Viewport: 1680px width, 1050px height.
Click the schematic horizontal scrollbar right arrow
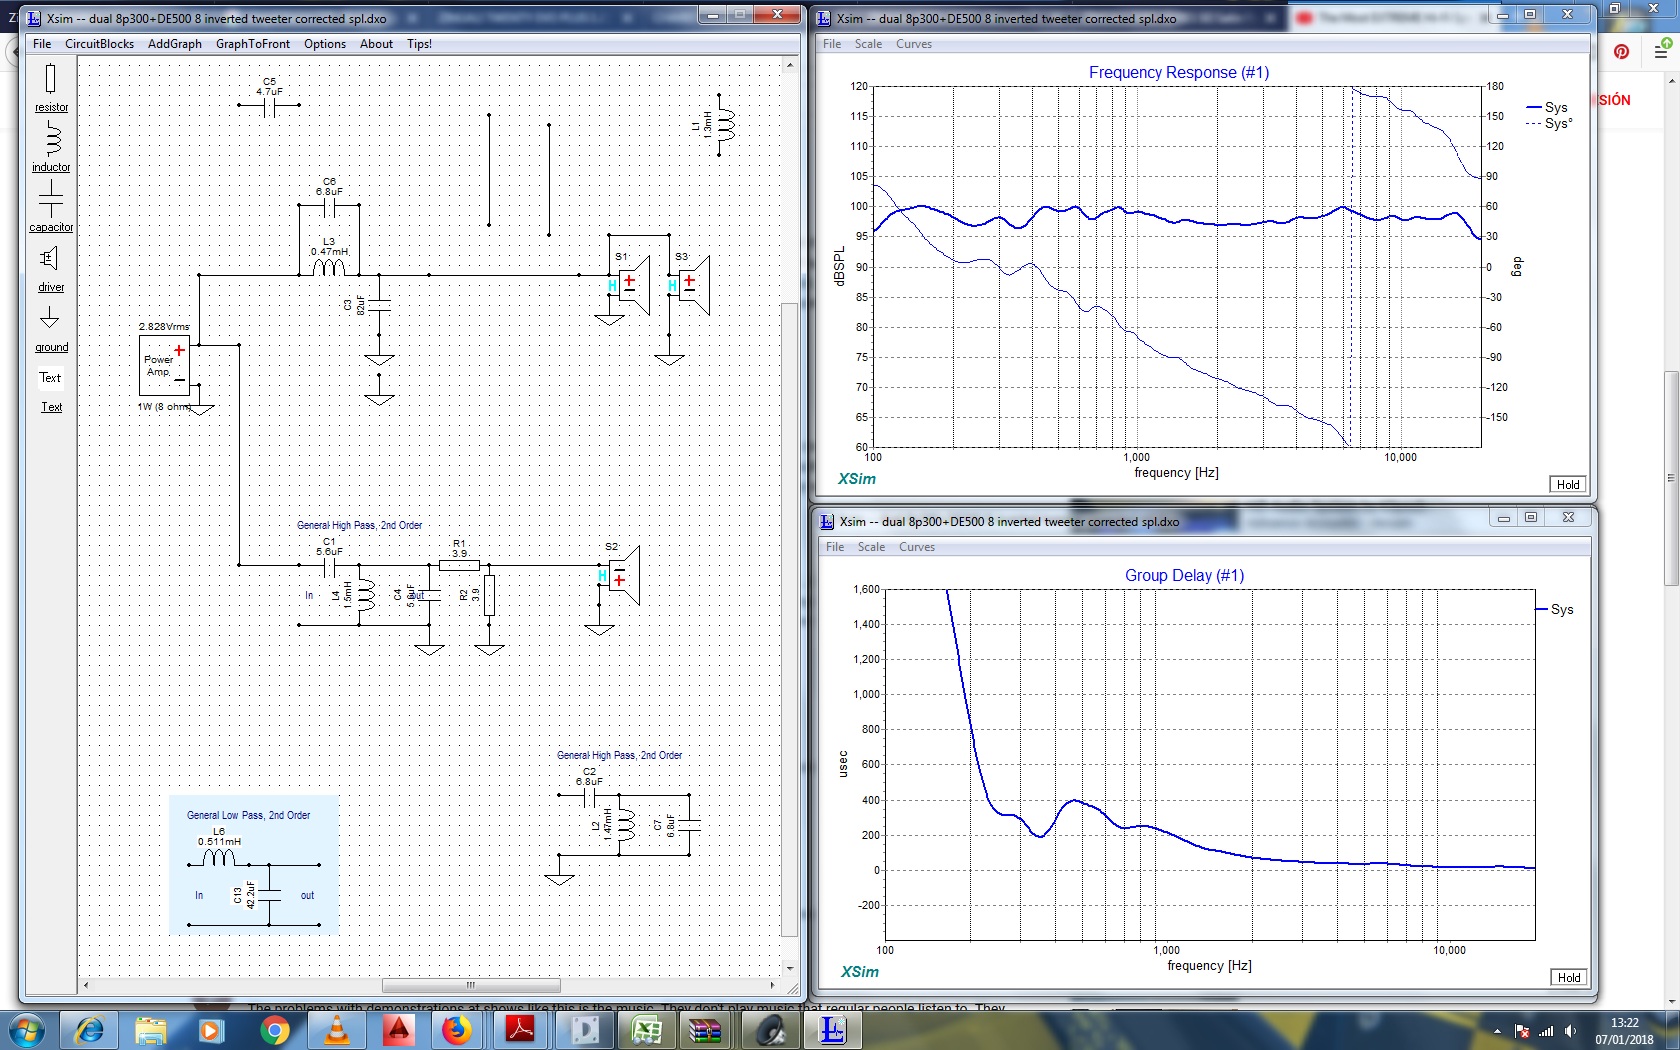point(772,985)
